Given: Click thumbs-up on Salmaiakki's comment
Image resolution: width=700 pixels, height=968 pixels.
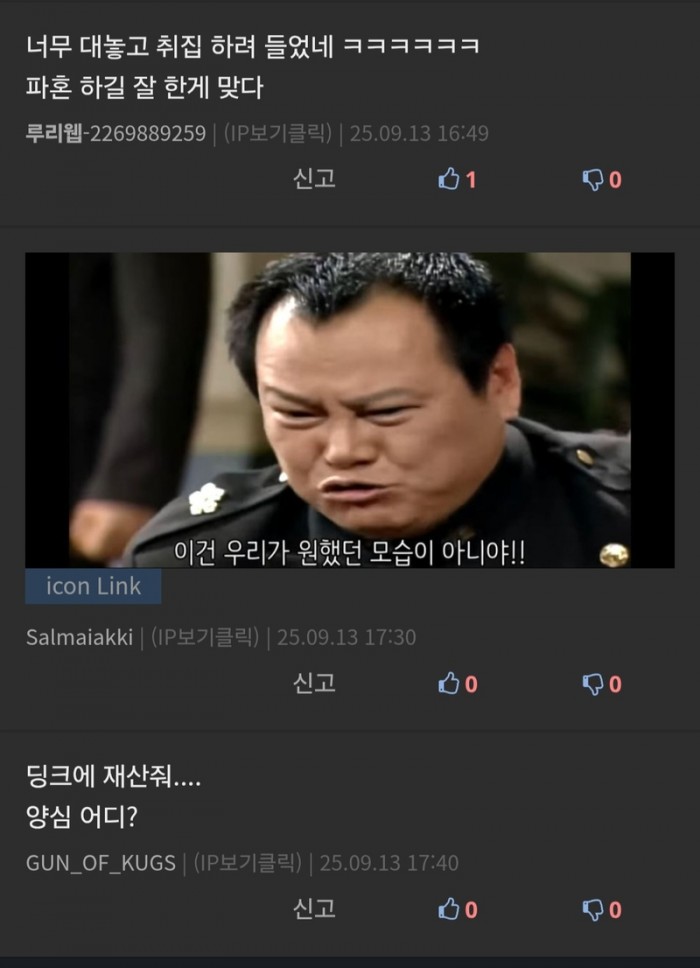Looking at the screenshot, I should pos(457,684).
